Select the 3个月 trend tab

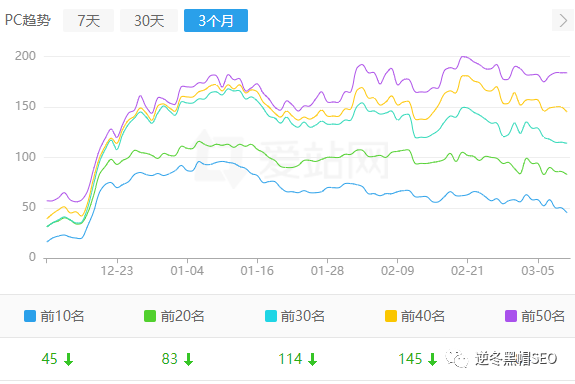[216, 21]
